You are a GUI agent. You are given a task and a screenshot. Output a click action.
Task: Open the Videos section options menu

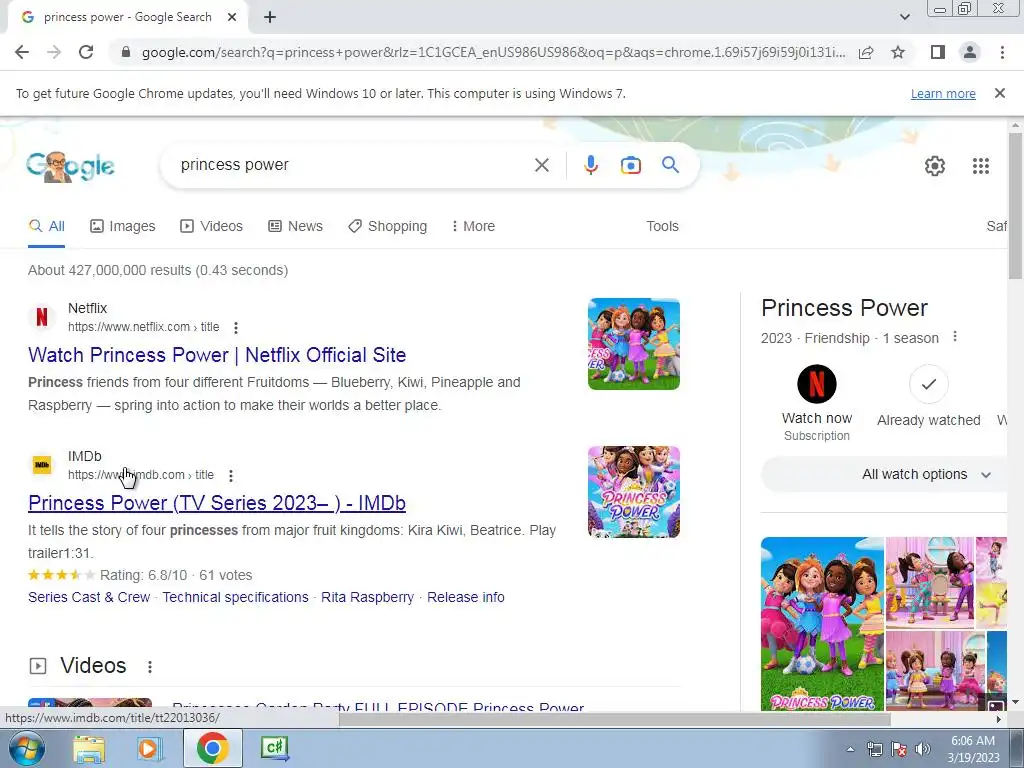(x=150, y=667)
